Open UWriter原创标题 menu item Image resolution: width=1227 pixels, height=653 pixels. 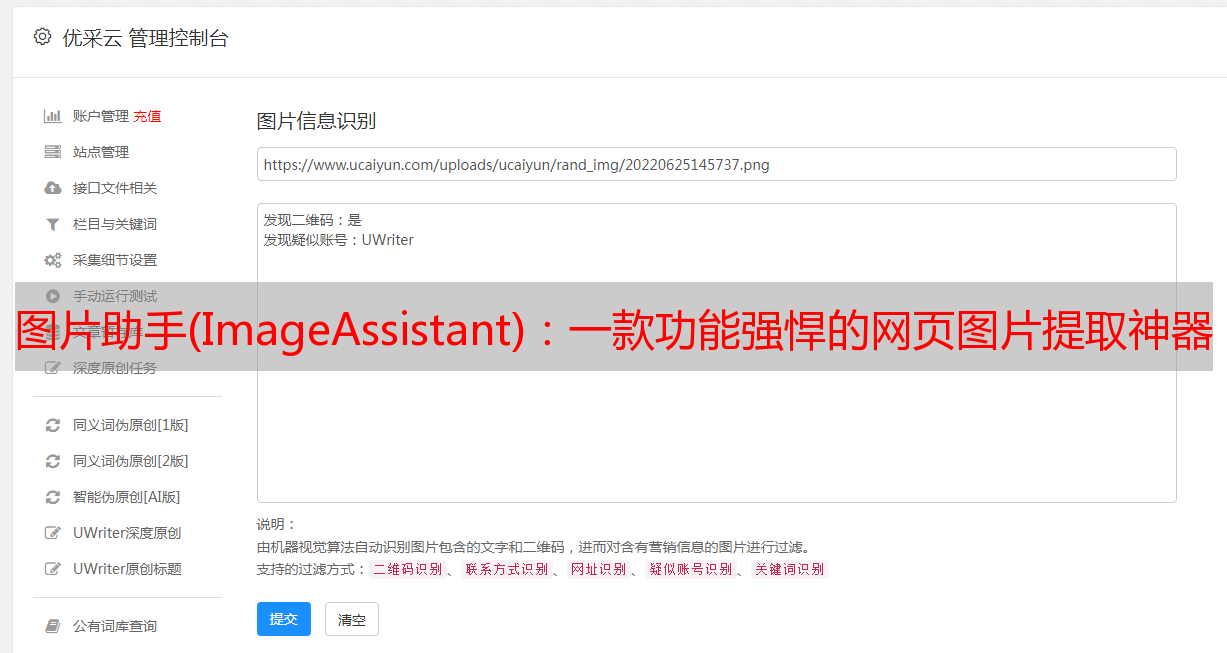(127, 569)
